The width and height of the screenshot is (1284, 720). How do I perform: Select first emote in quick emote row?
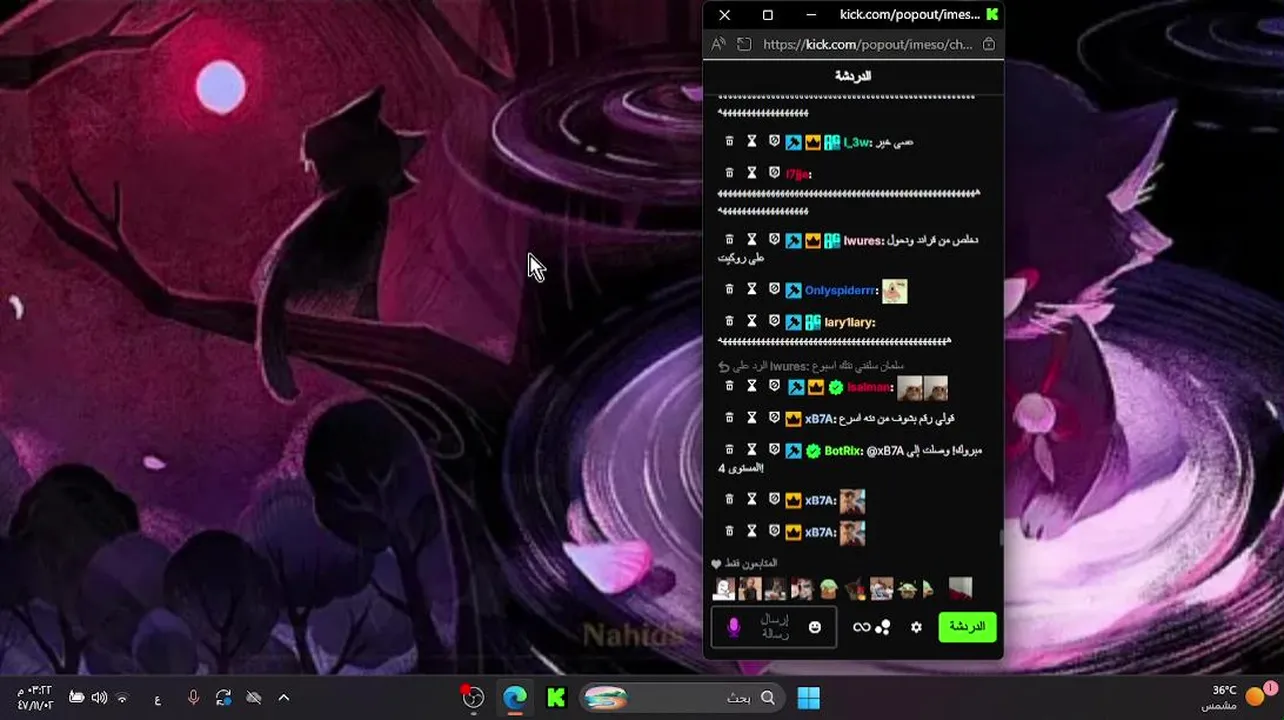(724, 589)
